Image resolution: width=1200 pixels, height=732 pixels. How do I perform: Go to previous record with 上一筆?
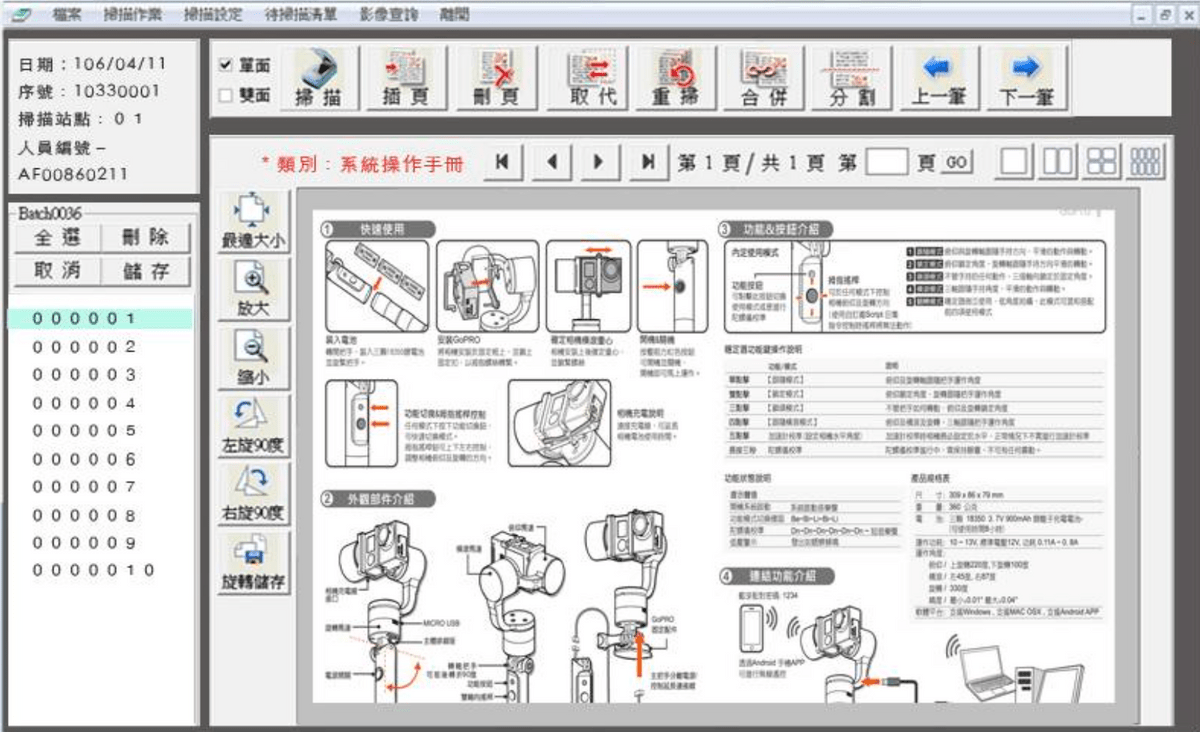(938, 78)
